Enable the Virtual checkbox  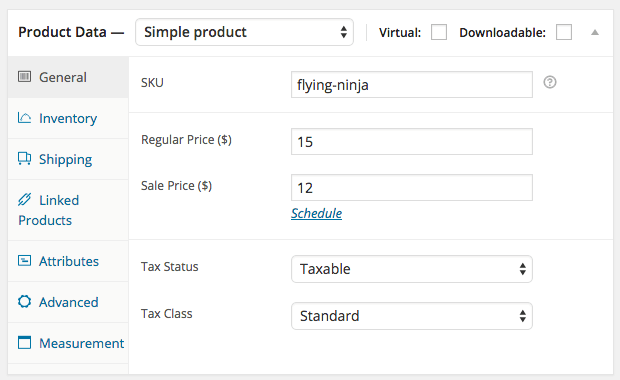[439, 32]
